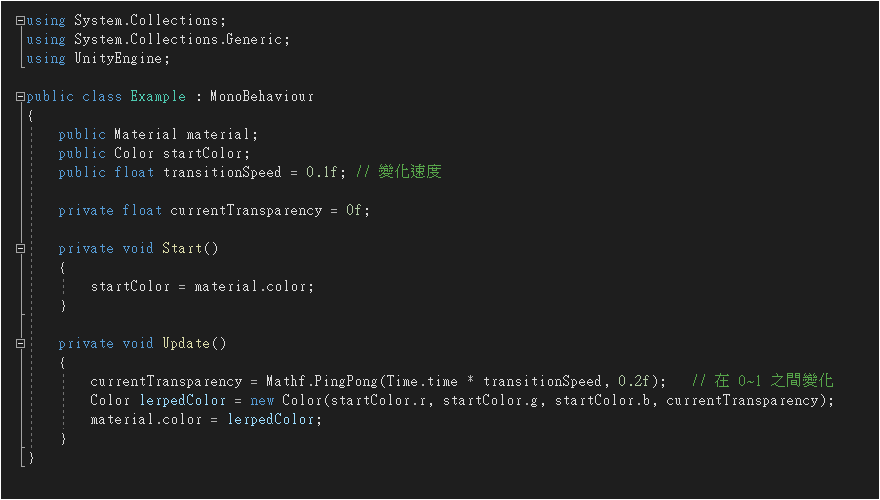Click the Start method name
Screen dimensions: 880x500
coord(182,249)
